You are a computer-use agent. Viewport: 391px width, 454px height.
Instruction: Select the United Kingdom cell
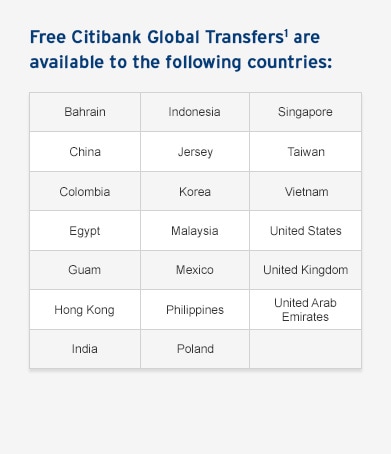point(306,270)
